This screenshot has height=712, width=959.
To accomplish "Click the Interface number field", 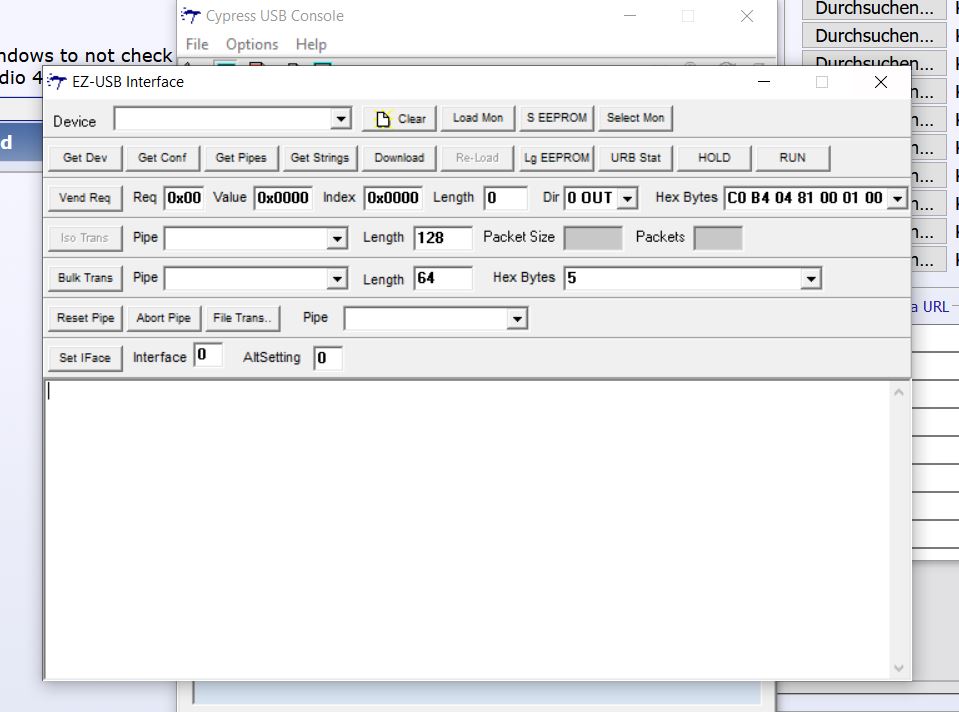I will (x=208, y=355).
